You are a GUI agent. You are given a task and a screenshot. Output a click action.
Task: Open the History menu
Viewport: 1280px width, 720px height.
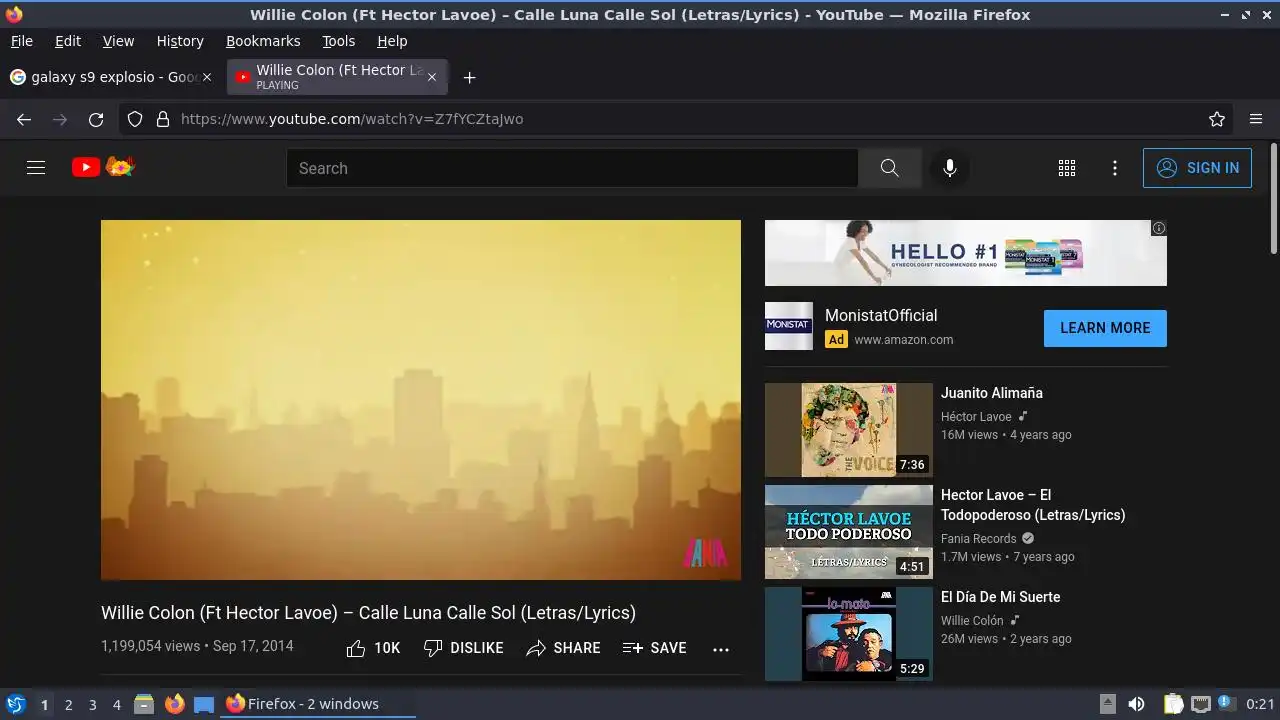[x=180, y=41]
